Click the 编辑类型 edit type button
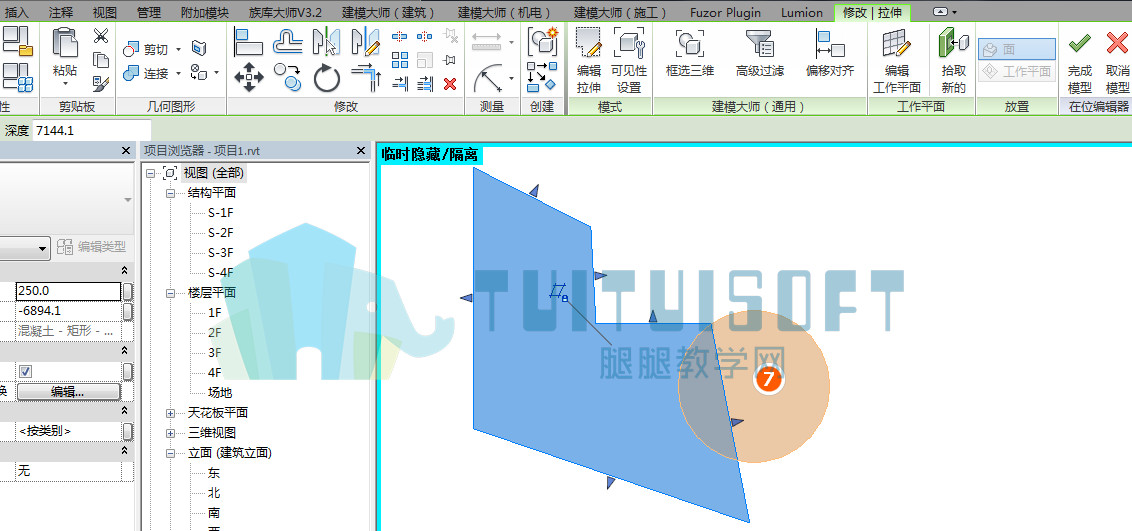The height and width of the screenshot is (531, 1132). pyautogui.click(x=91, y=247)
